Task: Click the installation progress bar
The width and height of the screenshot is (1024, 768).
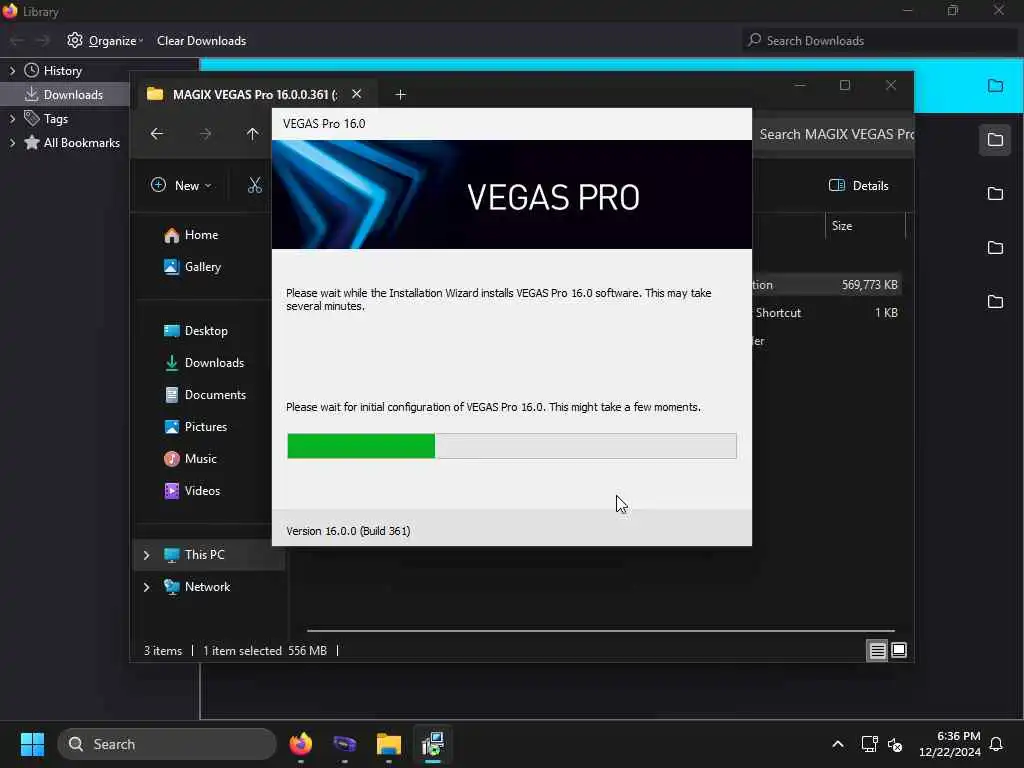Action: pos(512,446)
